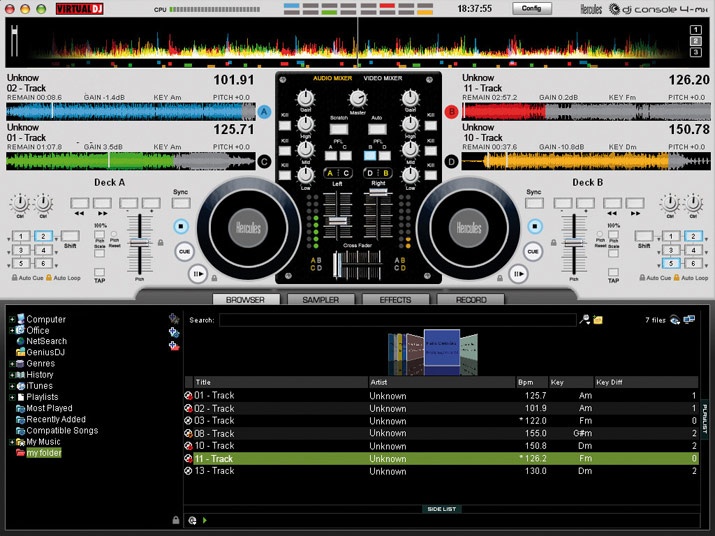Click the NetSearch icon in folder tree

coord(20,341)
